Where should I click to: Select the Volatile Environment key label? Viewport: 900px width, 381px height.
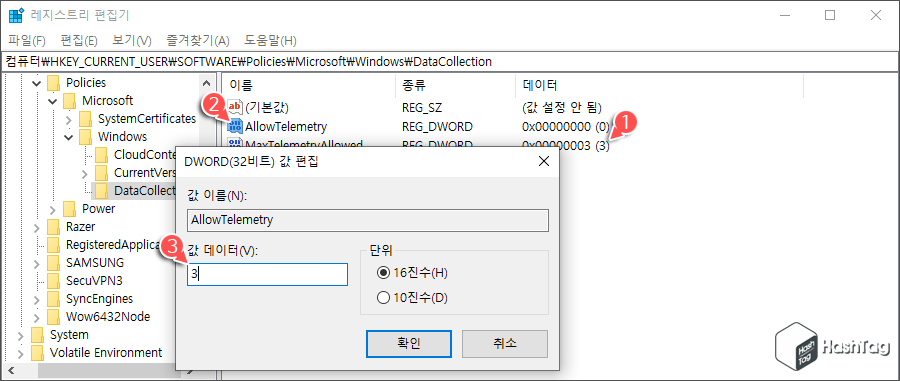point(106,352)
